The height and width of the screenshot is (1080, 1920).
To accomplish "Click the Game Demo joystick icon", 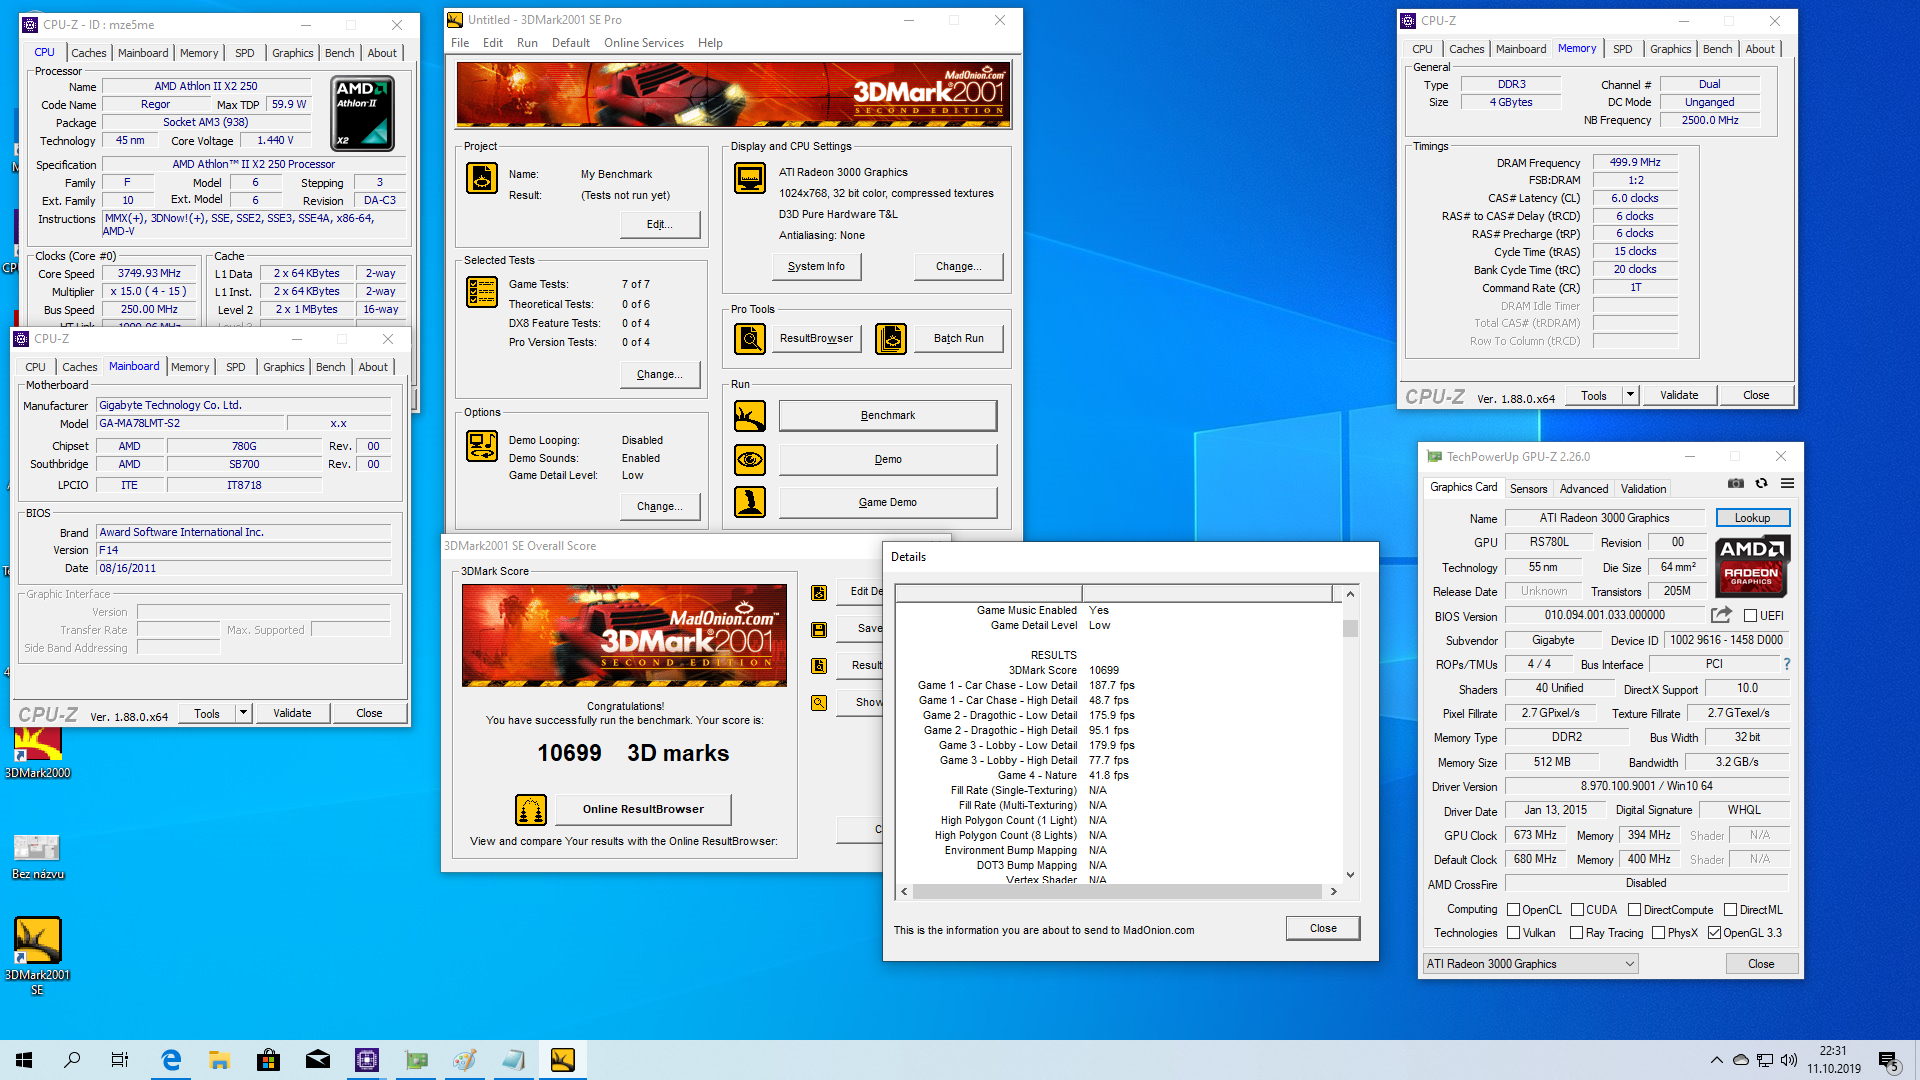I will pyautogui.click(x=750, y=502).
